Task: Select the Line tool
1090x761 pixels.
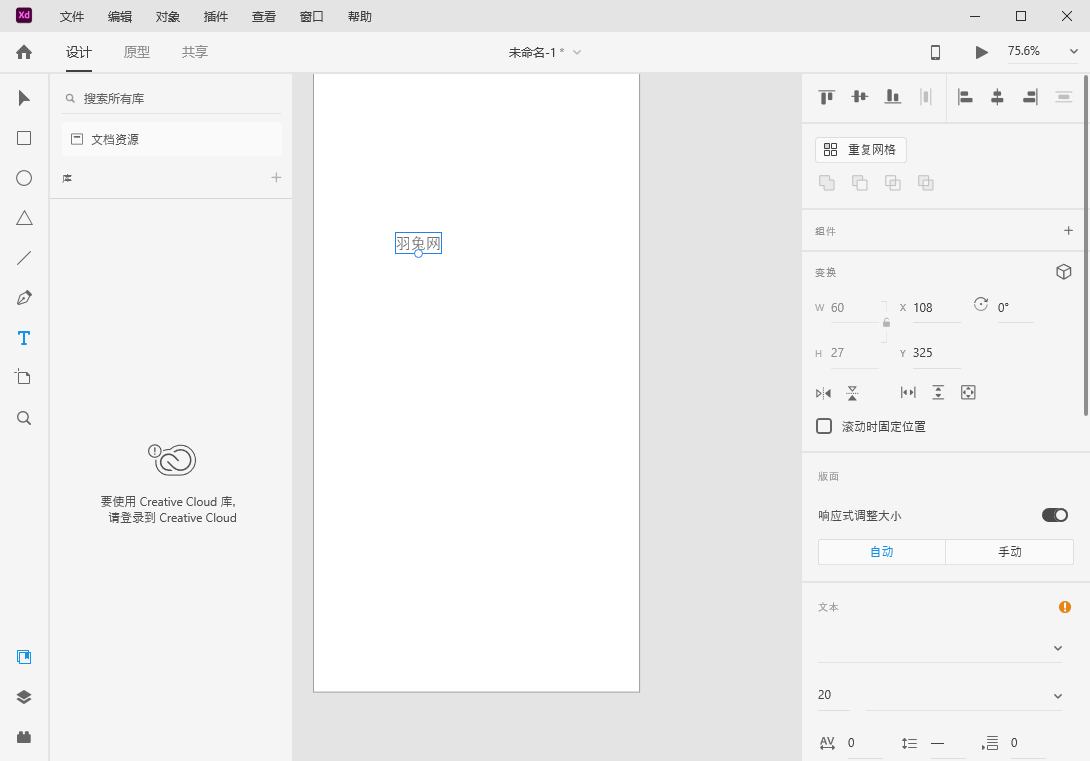Action: coord(24,258)
